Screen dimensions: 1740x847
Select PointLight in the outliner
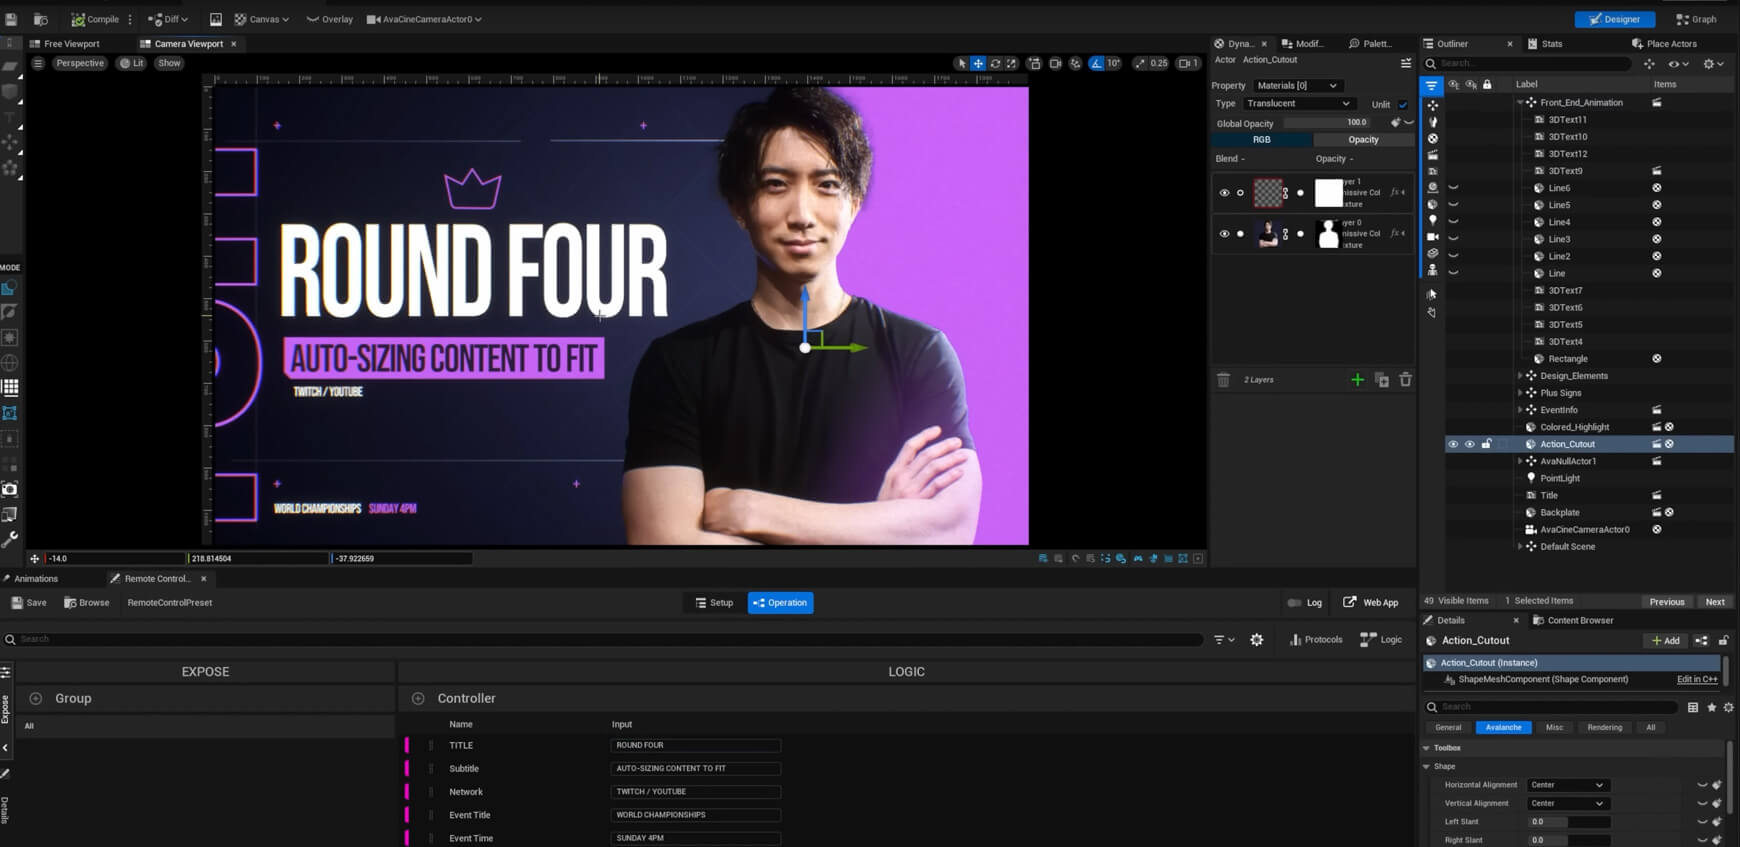(1559, 479)
